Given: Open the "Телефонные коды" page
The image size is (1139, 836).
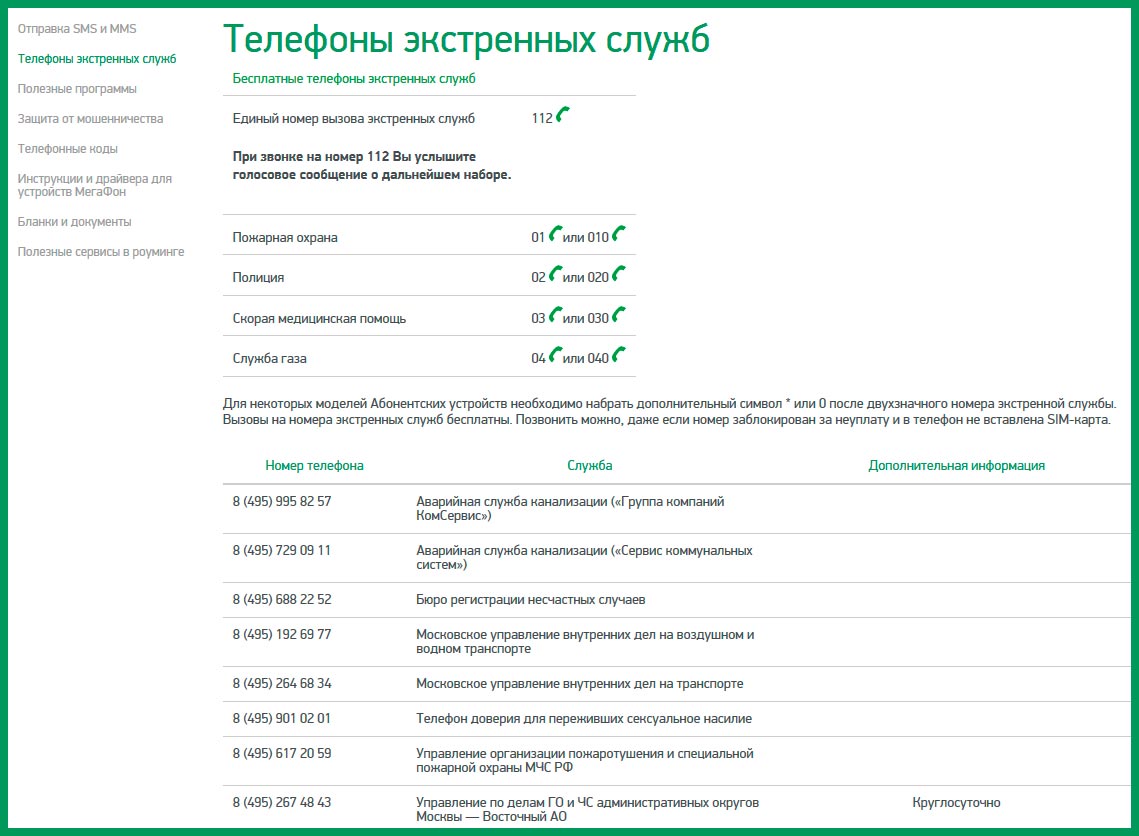Looking at the screenshot, I should 68,148.
